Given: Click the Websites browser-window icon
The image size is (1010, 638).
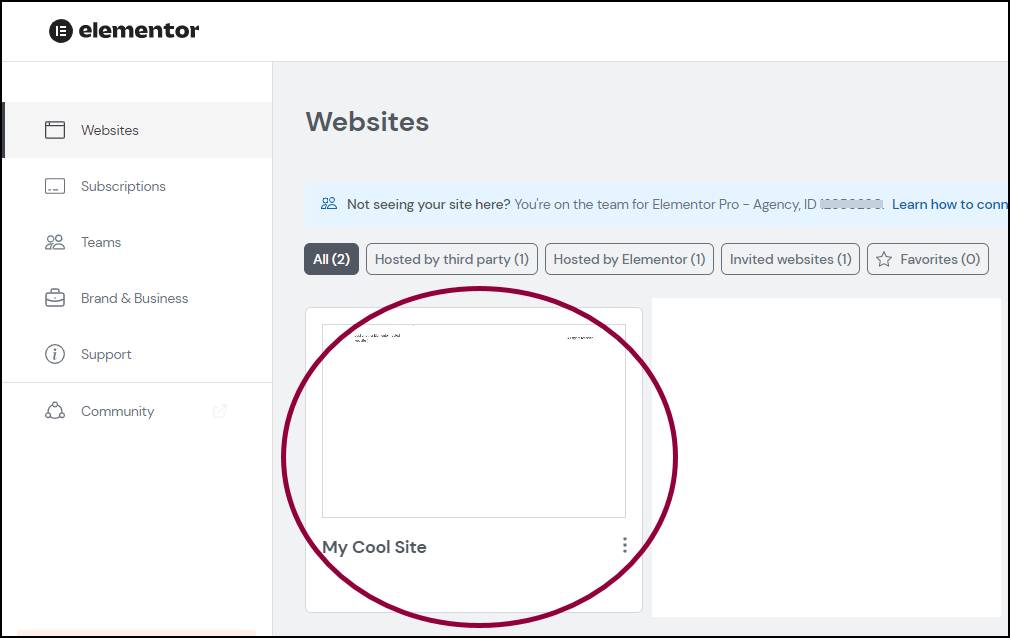Looking at the screenshot, I should pos(55,130).
